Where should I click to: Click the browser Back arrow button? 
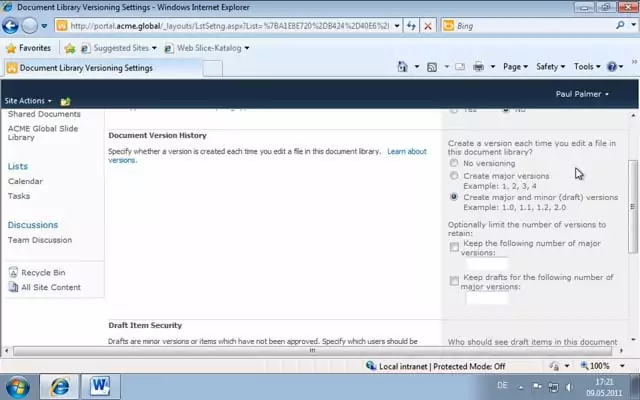(10, 26)
